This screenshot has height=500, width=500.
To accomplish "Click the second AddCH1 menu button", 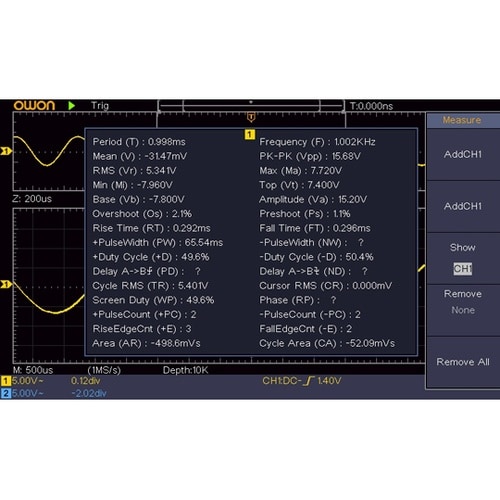I will tap(463, 206).
